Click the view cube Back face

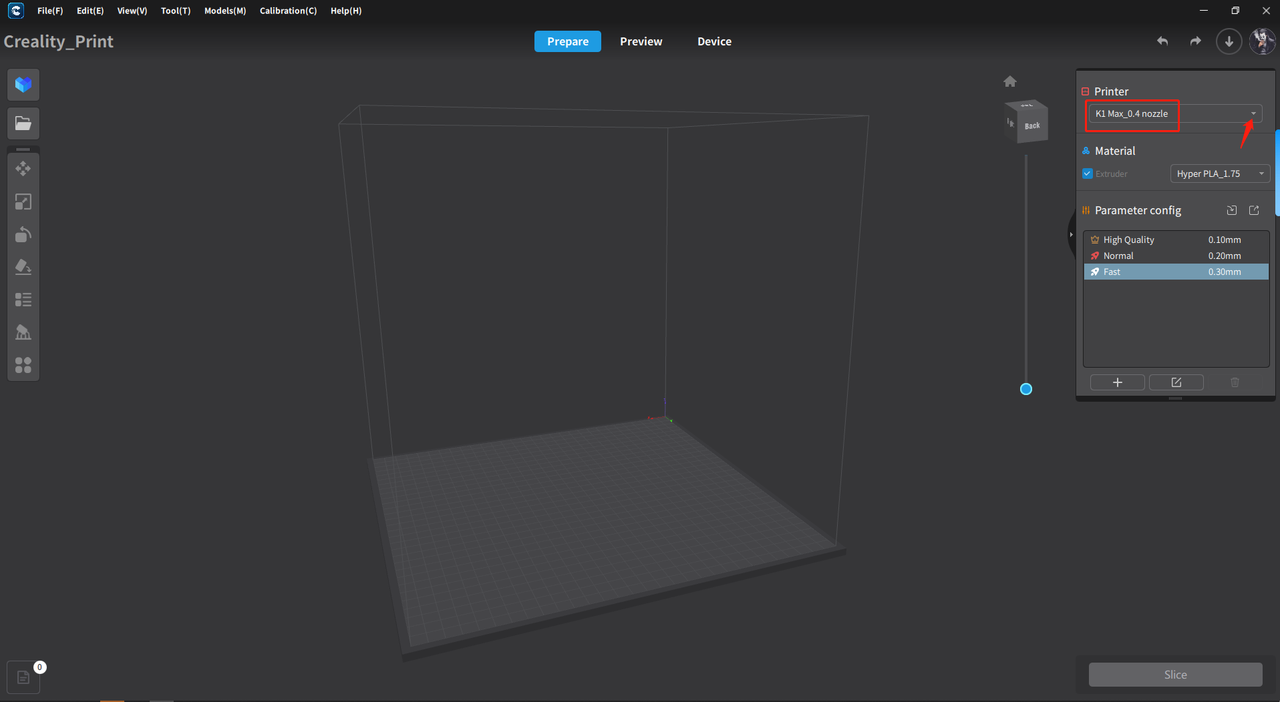pos(1032,125)
